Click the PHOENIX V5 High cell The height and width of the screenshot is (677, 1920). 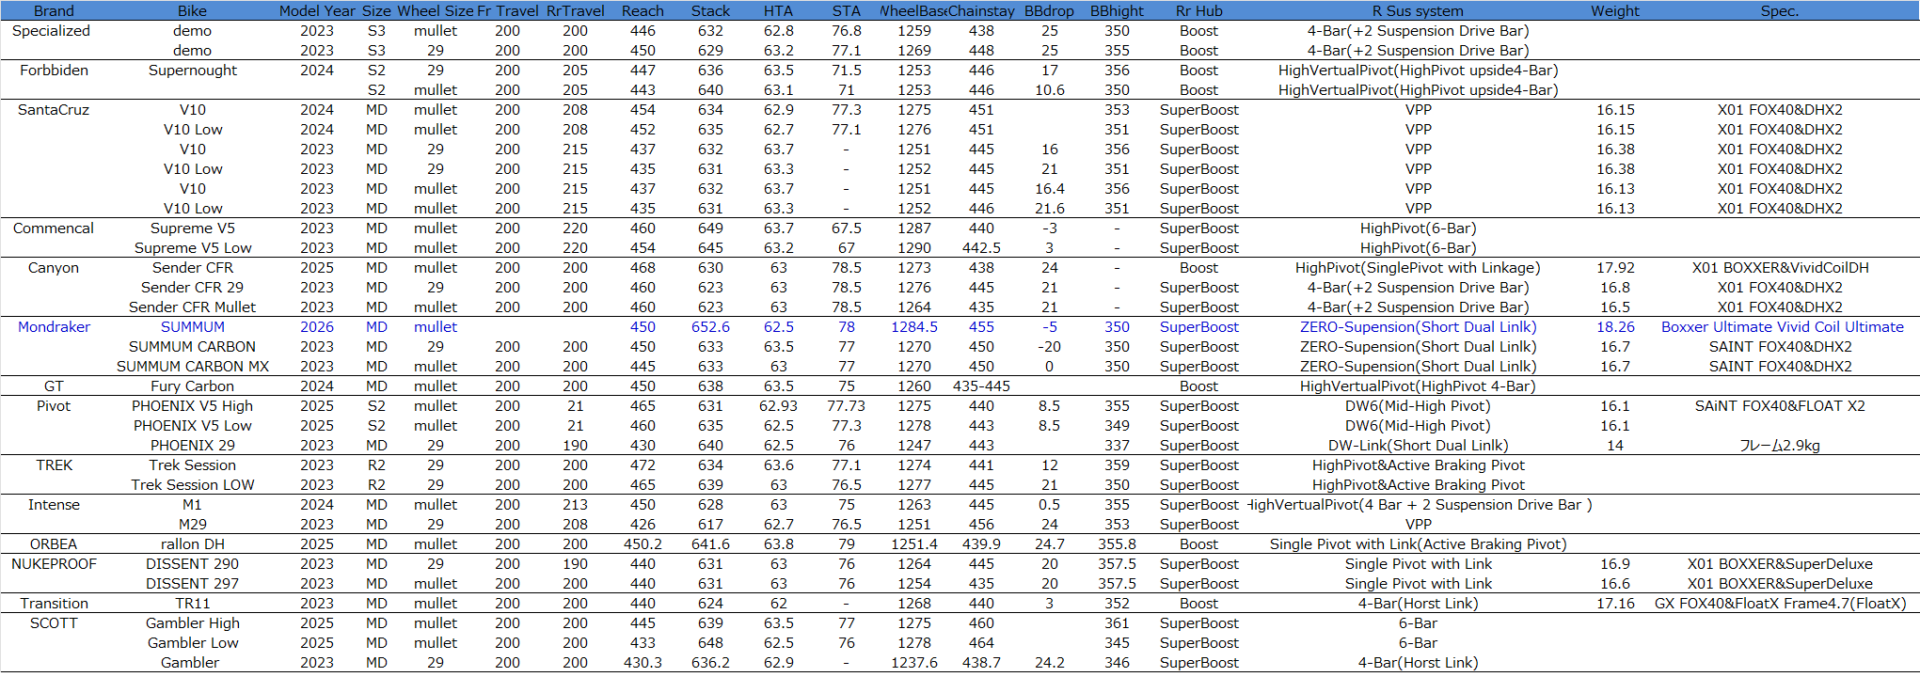(x=192, y=406)
